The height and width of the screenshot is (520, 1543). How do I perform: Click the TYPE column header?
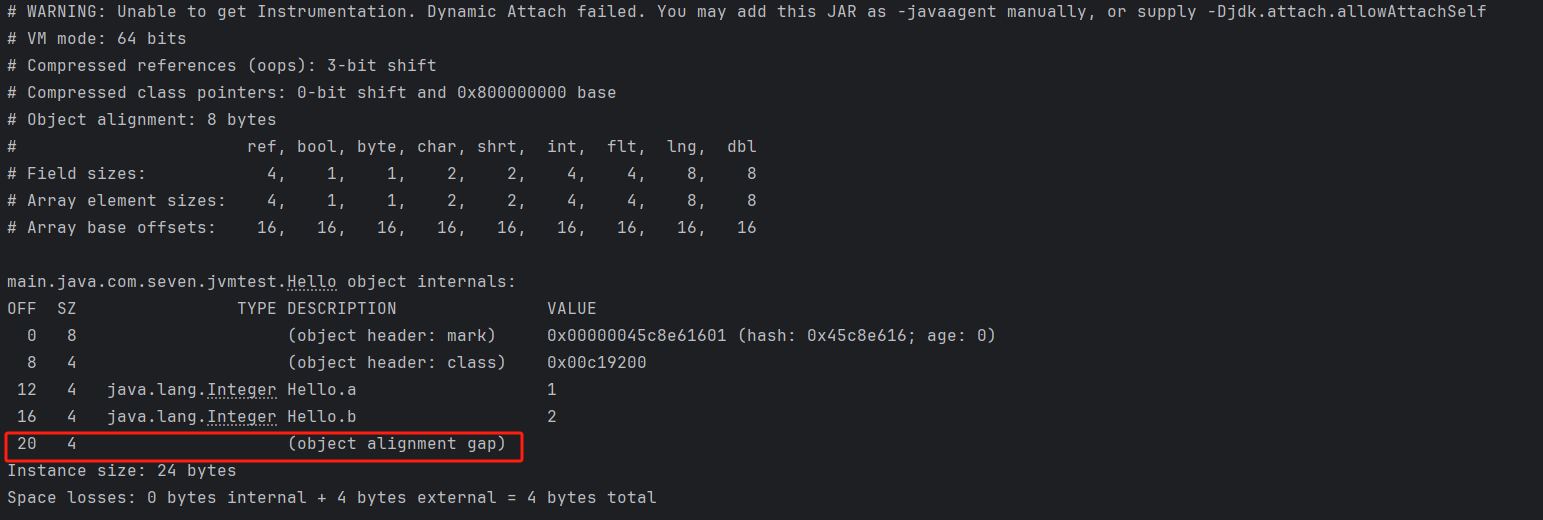tap(256, 309)
